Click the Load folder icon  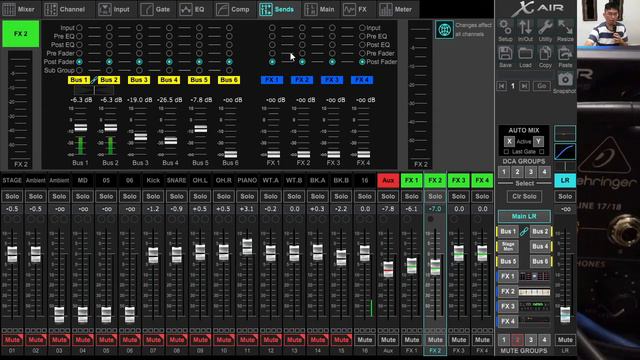(x=525, y=54)
